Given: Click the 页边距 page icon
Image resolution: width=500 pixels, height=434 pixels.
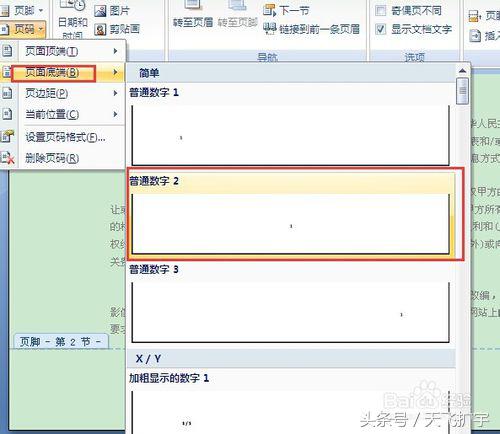Looking at the screenshot, I should (x=7, y=93).
